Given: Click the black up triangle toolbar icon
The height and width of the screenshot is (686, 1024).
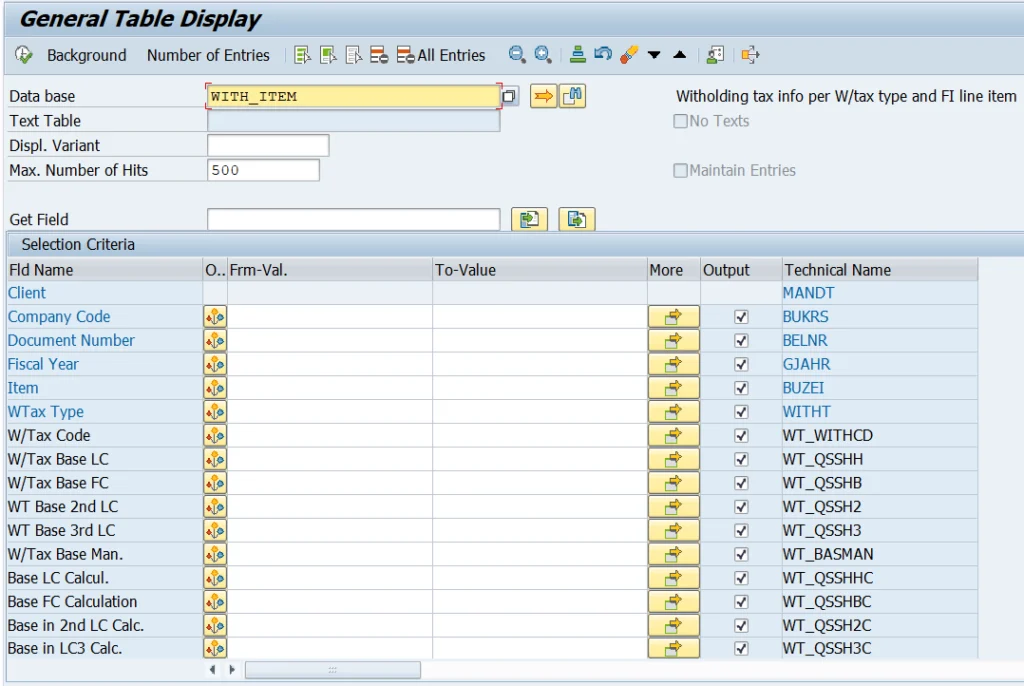Looking at the screenshot, I should [679, 55].
